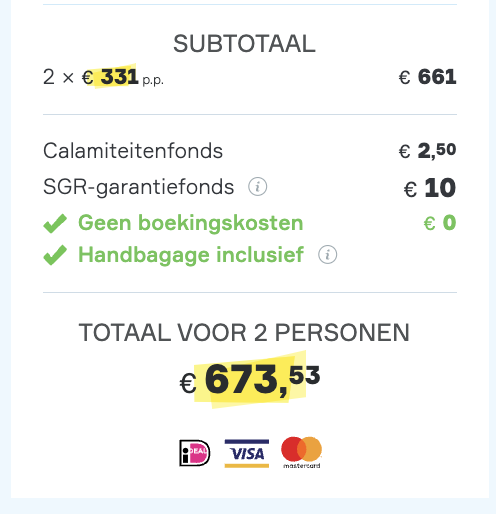
Task: Click the green € 0 booking cost amount
Action: coord(440,223)
